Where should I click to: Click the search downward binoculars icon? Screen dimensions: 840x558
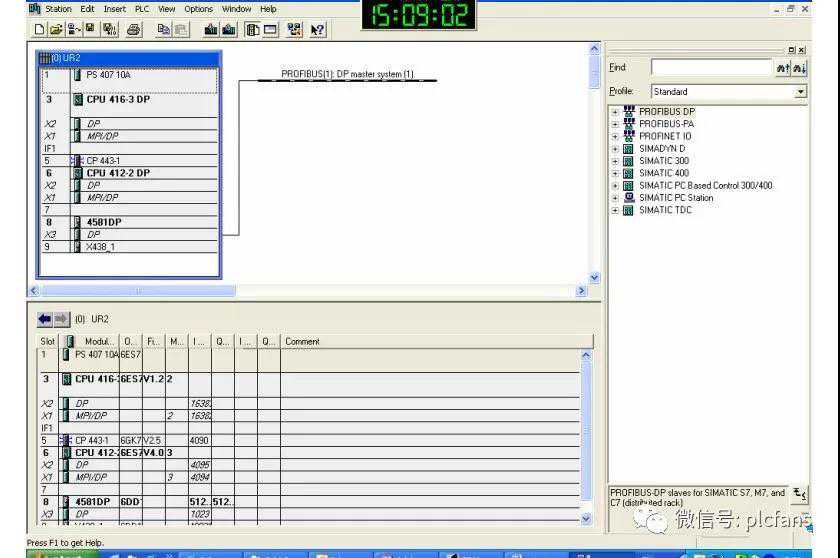tap(799, 67)
